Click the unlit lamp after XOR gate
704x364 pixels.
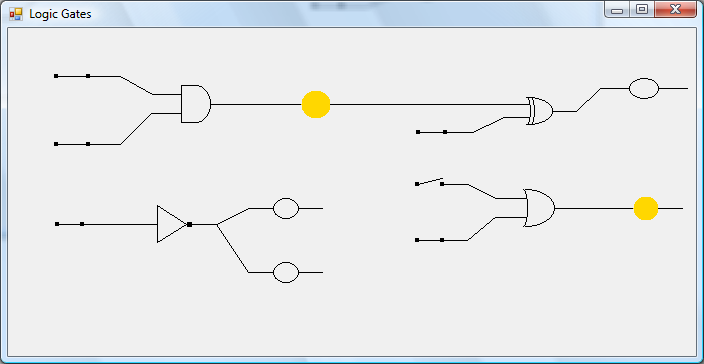(x=644, y=88)
